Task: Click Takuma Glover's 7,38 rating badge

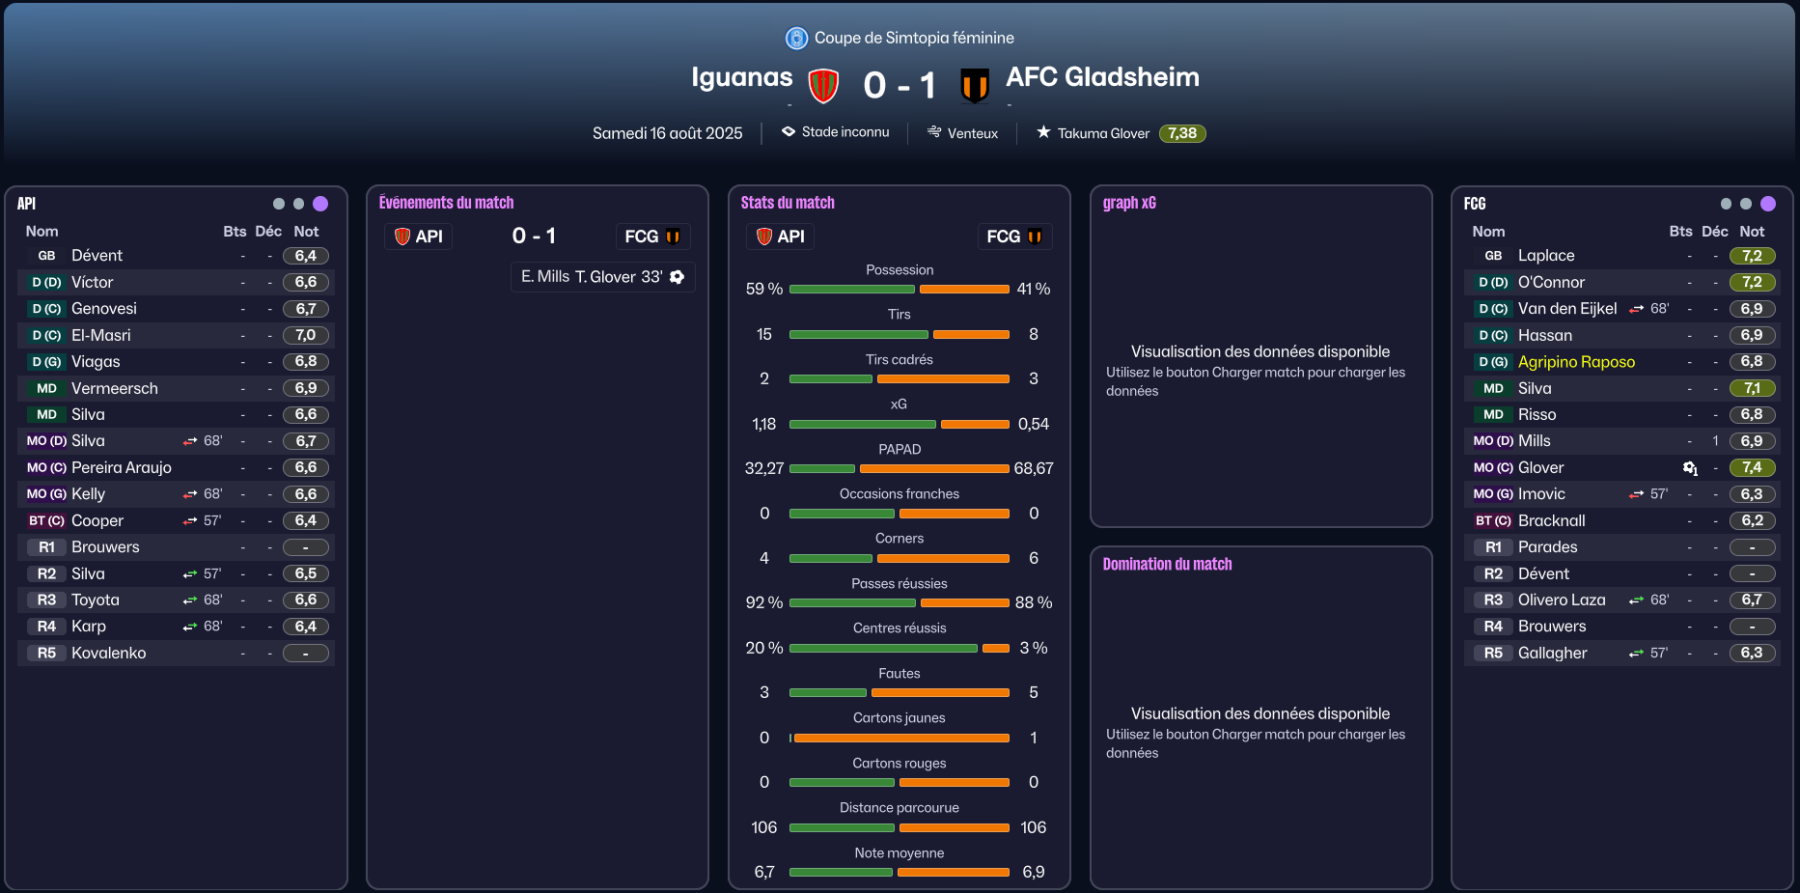Action: [x=1182, y=133]
